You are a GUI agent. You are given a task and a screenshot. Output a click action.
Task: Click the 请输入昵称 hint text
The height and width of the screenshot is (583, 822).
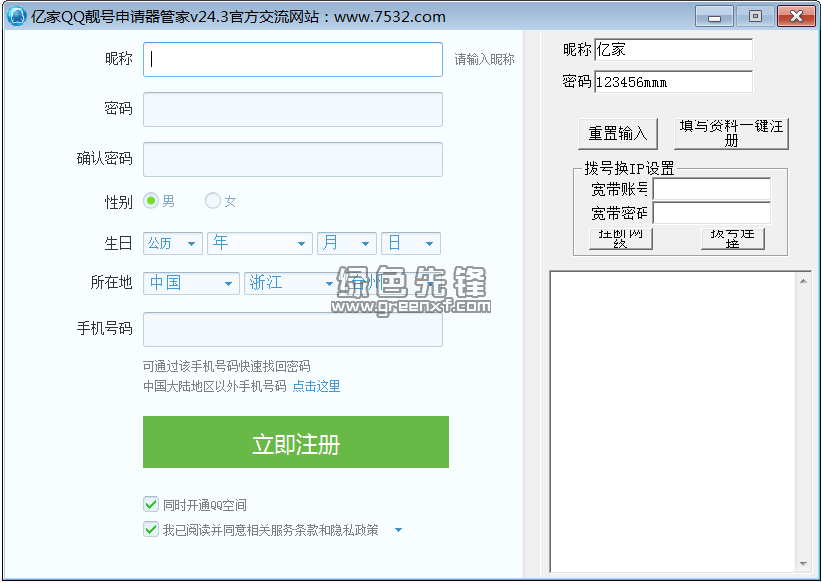484,59
